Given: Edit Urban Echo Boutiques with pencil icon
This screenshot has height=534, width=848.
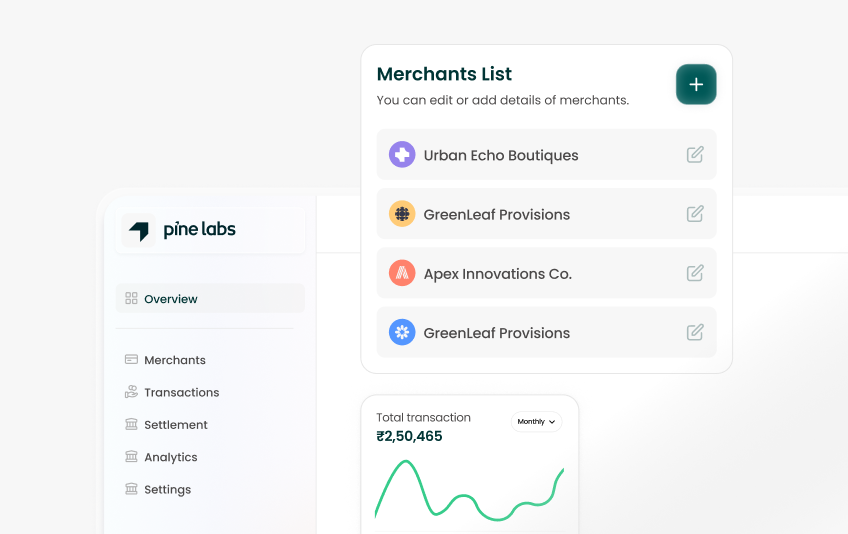Looking at the screenshot, I should pos(695,155).
